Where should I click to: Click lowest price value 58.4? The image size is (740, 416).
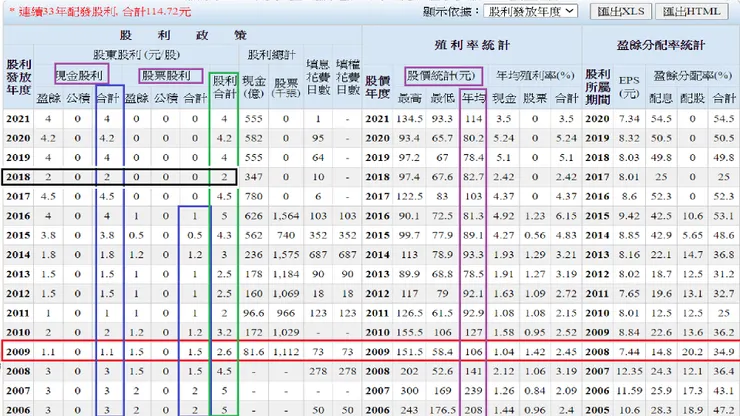[442, 352]
